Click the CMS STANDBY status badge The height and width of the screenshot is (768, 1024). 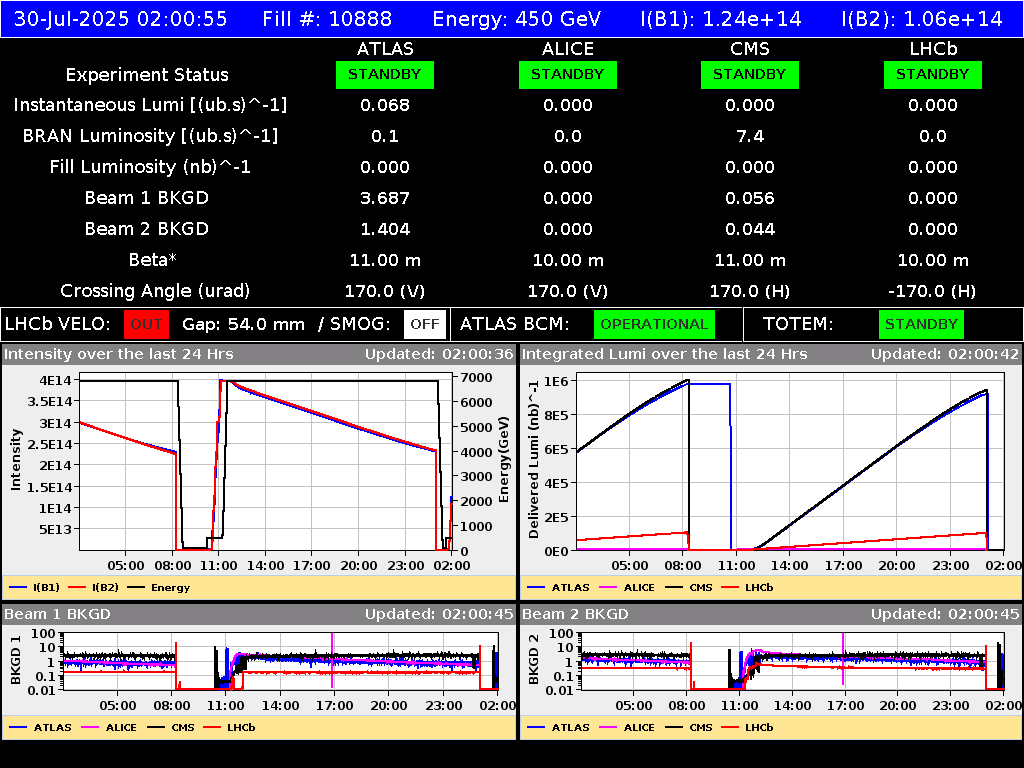click(750, 74)
